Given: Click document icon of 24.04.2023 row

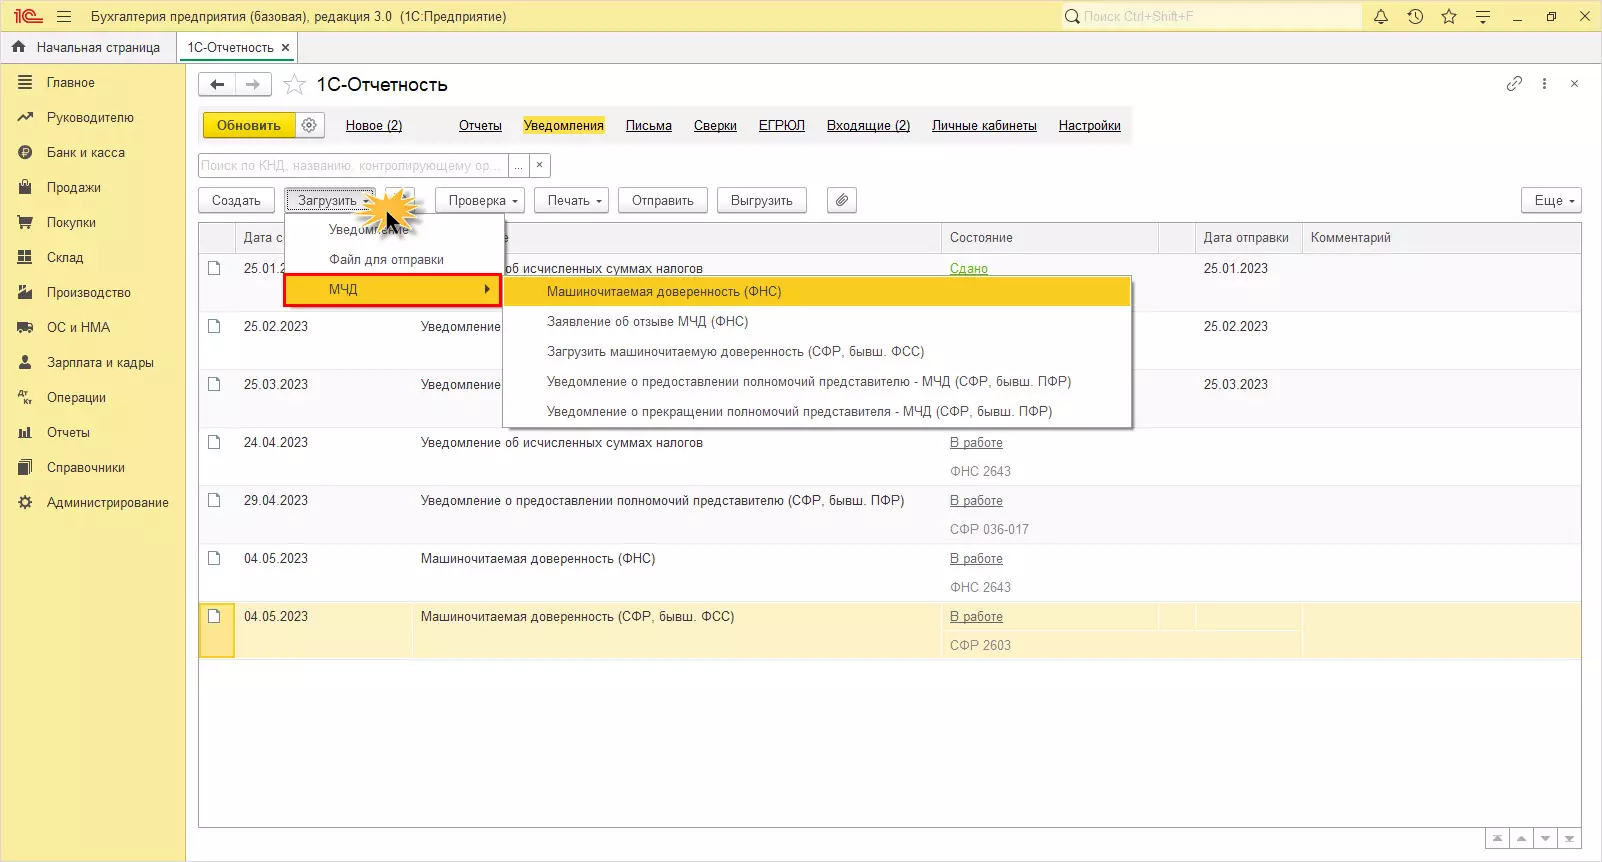Looking at the screenshot, I should (x=214, y=442).
